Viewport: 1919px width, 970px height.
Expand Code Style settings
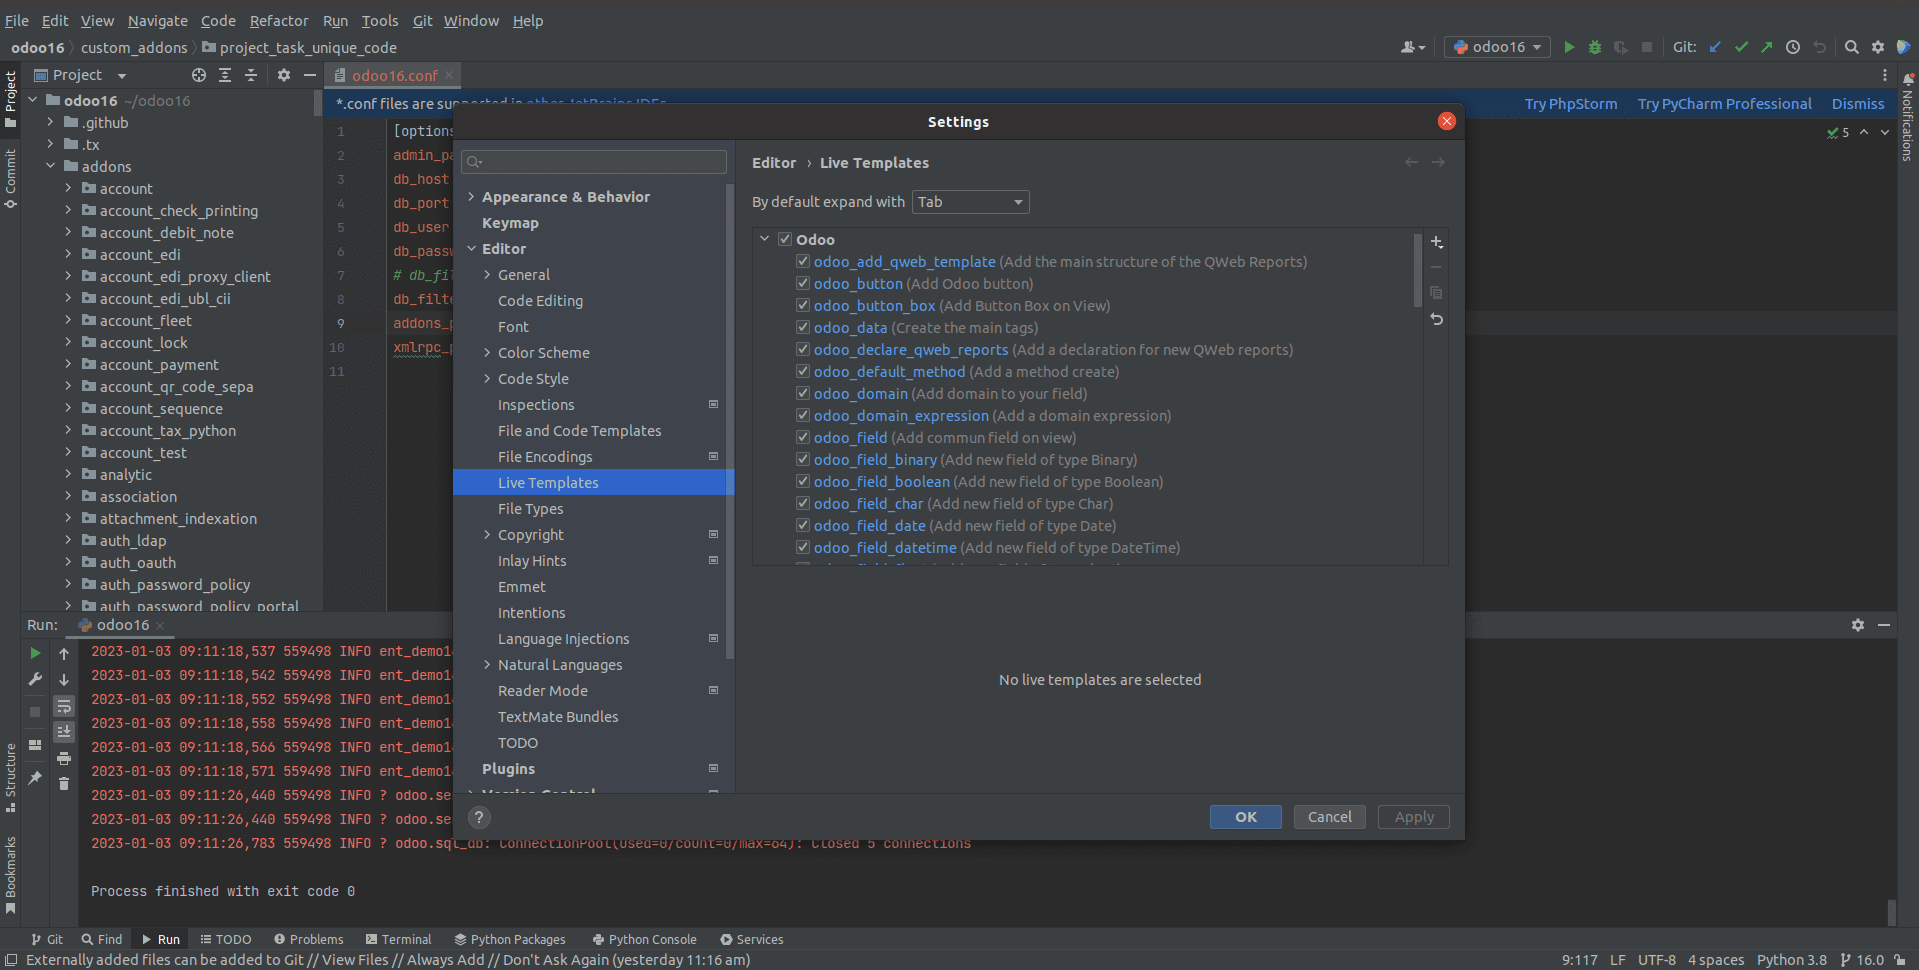pyautogui.click(x=487, y=379)
